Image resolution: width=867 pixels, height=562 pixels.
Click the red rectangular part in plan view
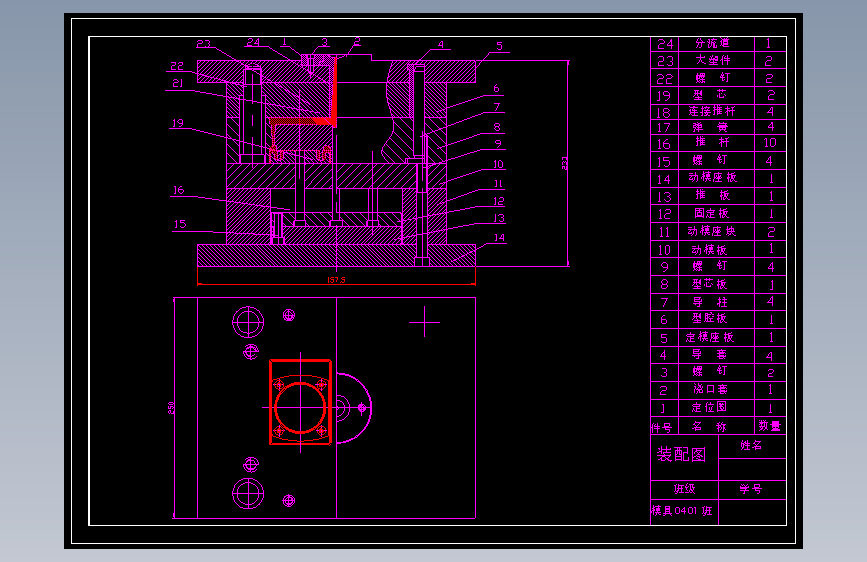pos(300,402)
